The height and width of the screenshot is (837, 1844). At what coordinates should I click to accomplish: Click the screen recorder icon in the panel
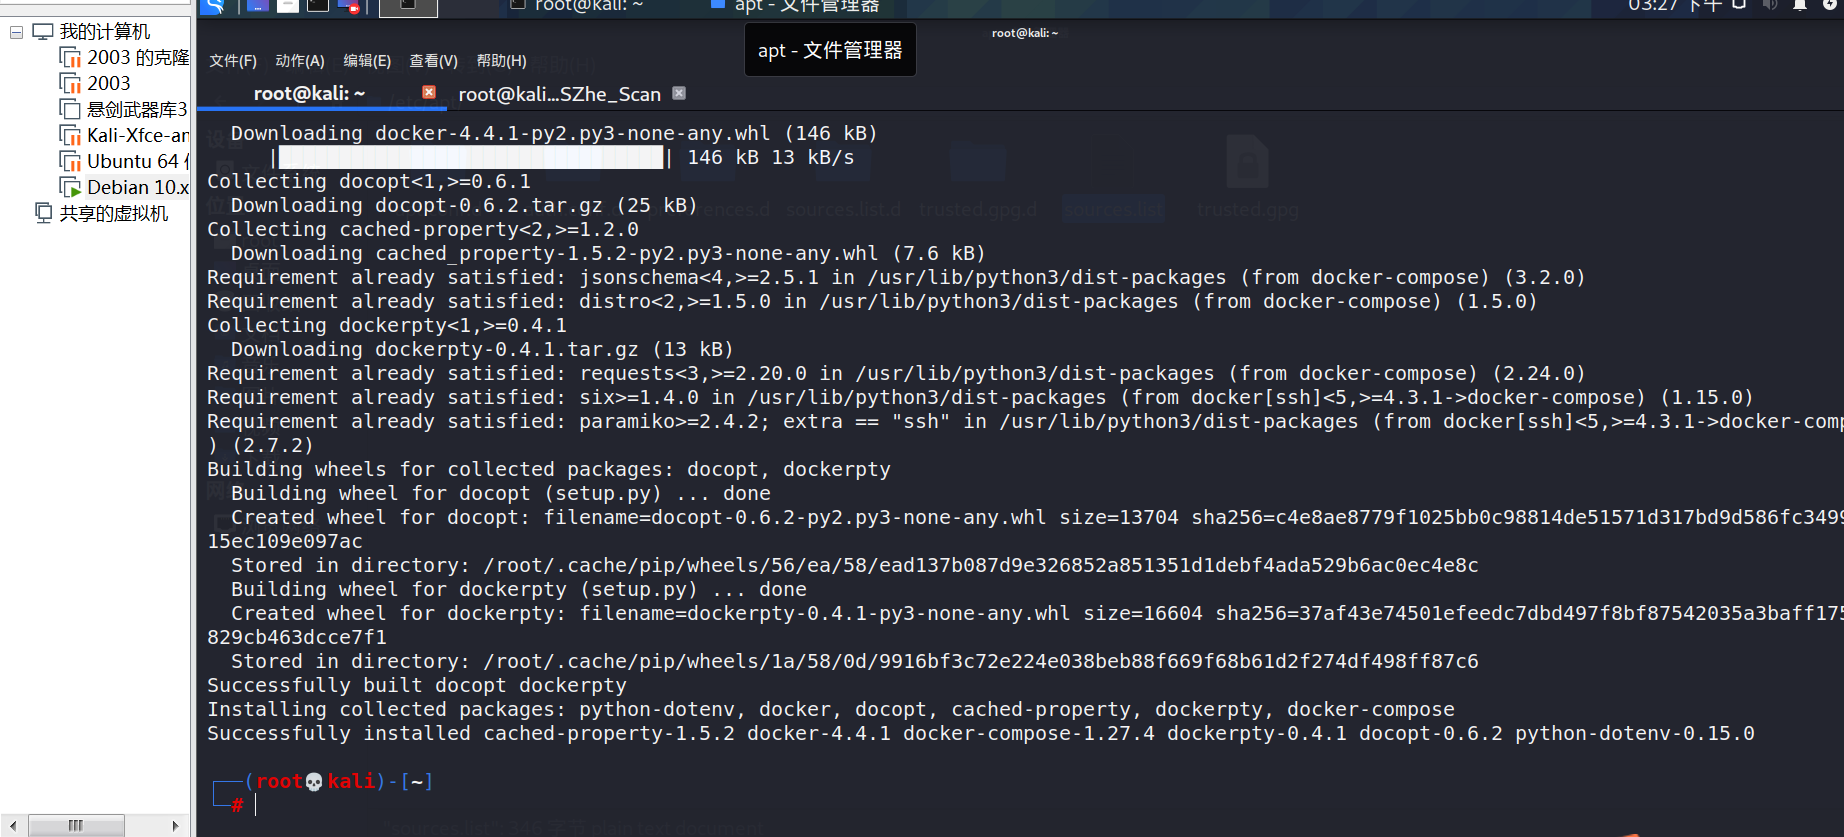350,6
